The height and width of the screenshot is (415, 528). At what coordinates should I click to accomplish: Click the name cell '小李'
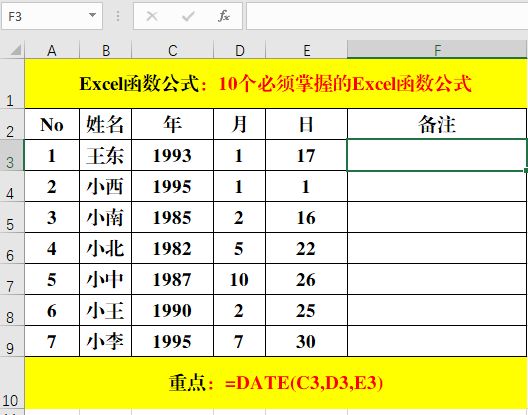[x=105, y=341]
